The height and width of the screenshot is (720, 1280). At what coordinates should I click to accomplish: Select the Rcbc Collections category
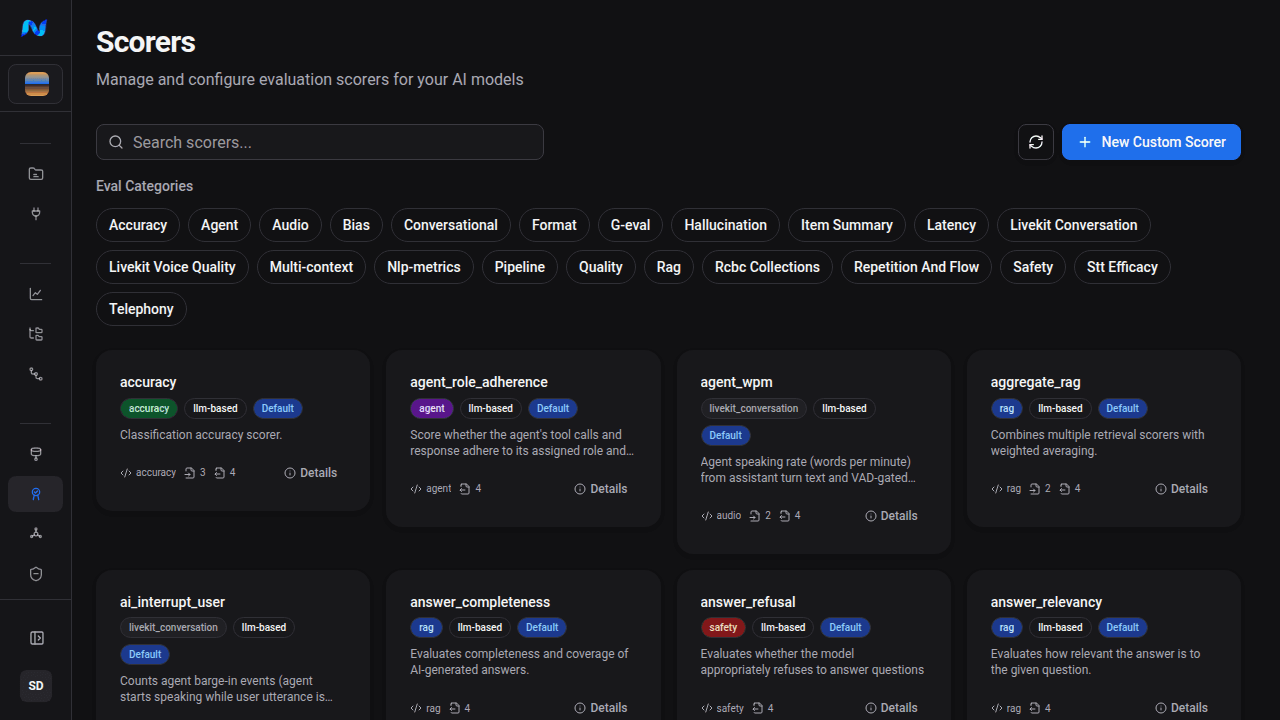tap(767, 267)
